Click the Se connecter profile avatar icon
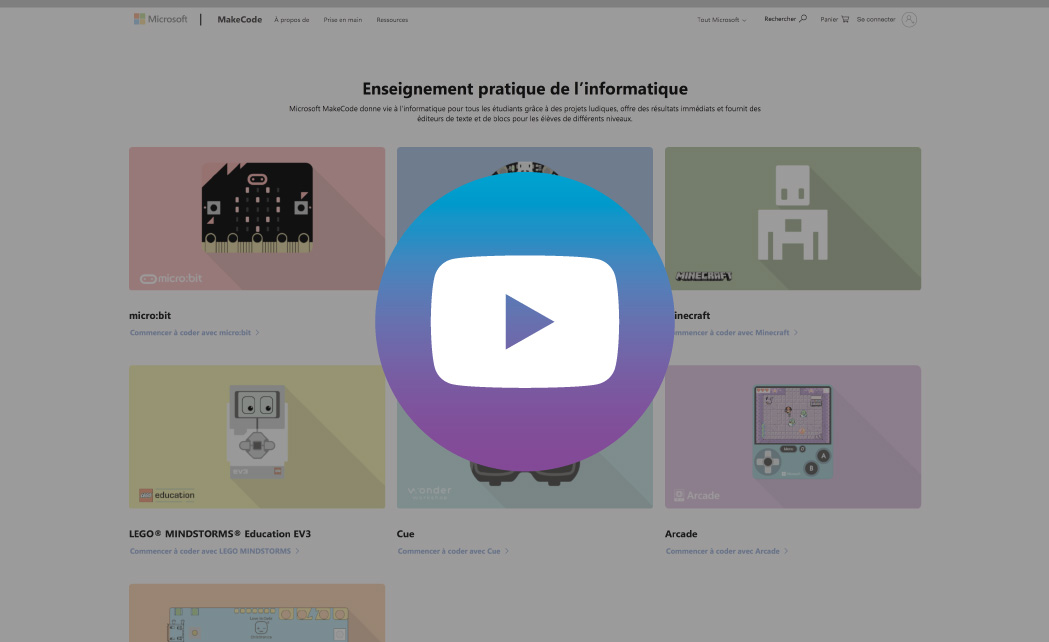The width and height of the screenshot is (1049, 642). 908,19
